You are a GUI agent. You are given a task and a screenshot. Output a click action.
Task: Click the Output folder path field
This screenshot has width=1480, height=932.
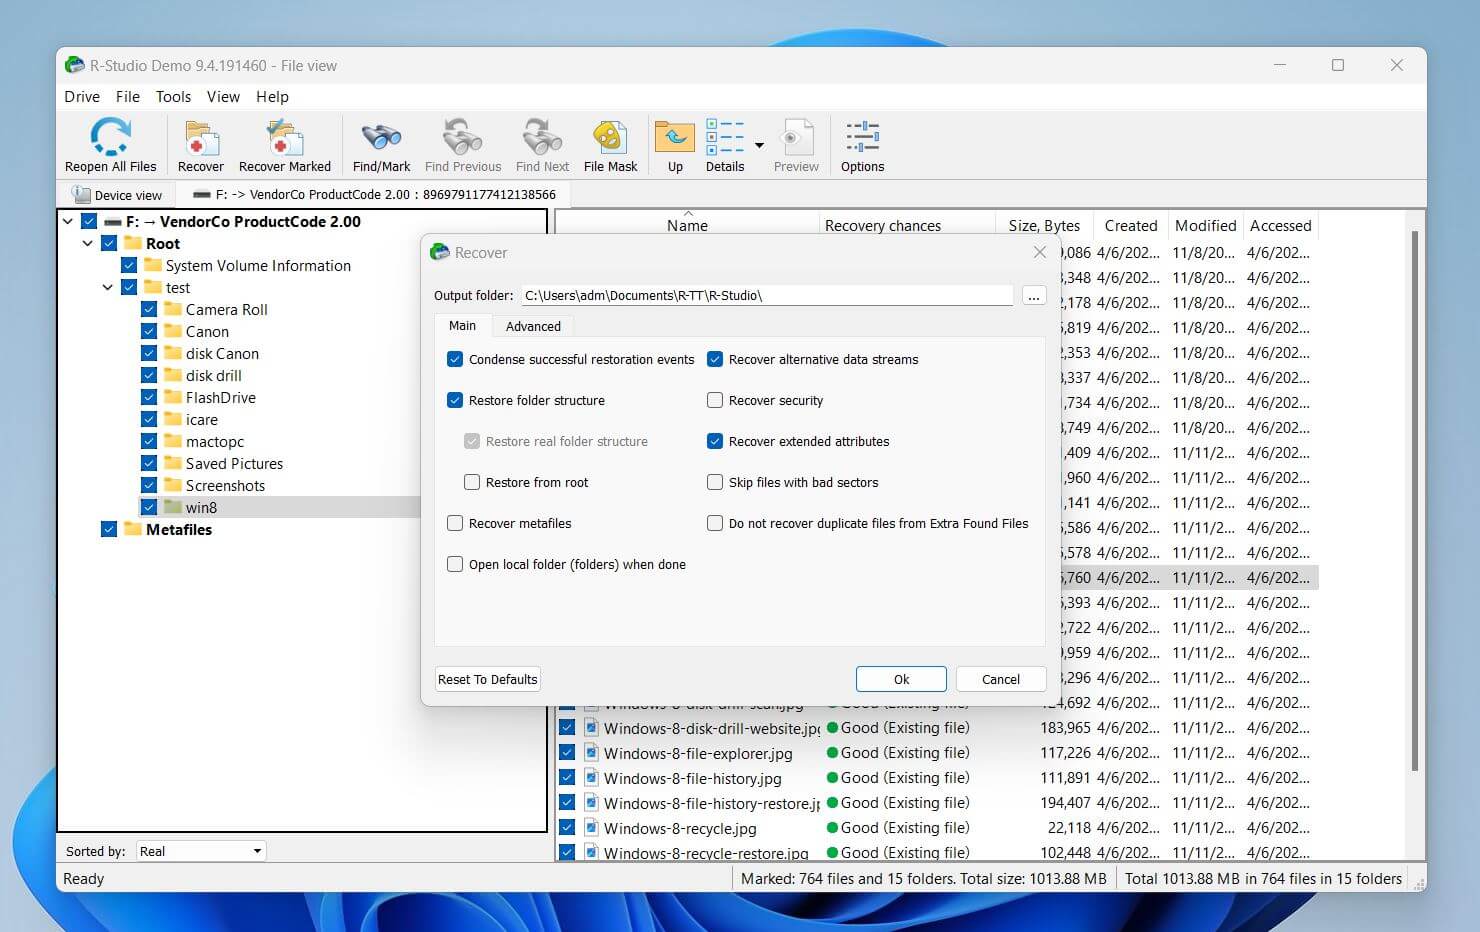tap(767, 295)
